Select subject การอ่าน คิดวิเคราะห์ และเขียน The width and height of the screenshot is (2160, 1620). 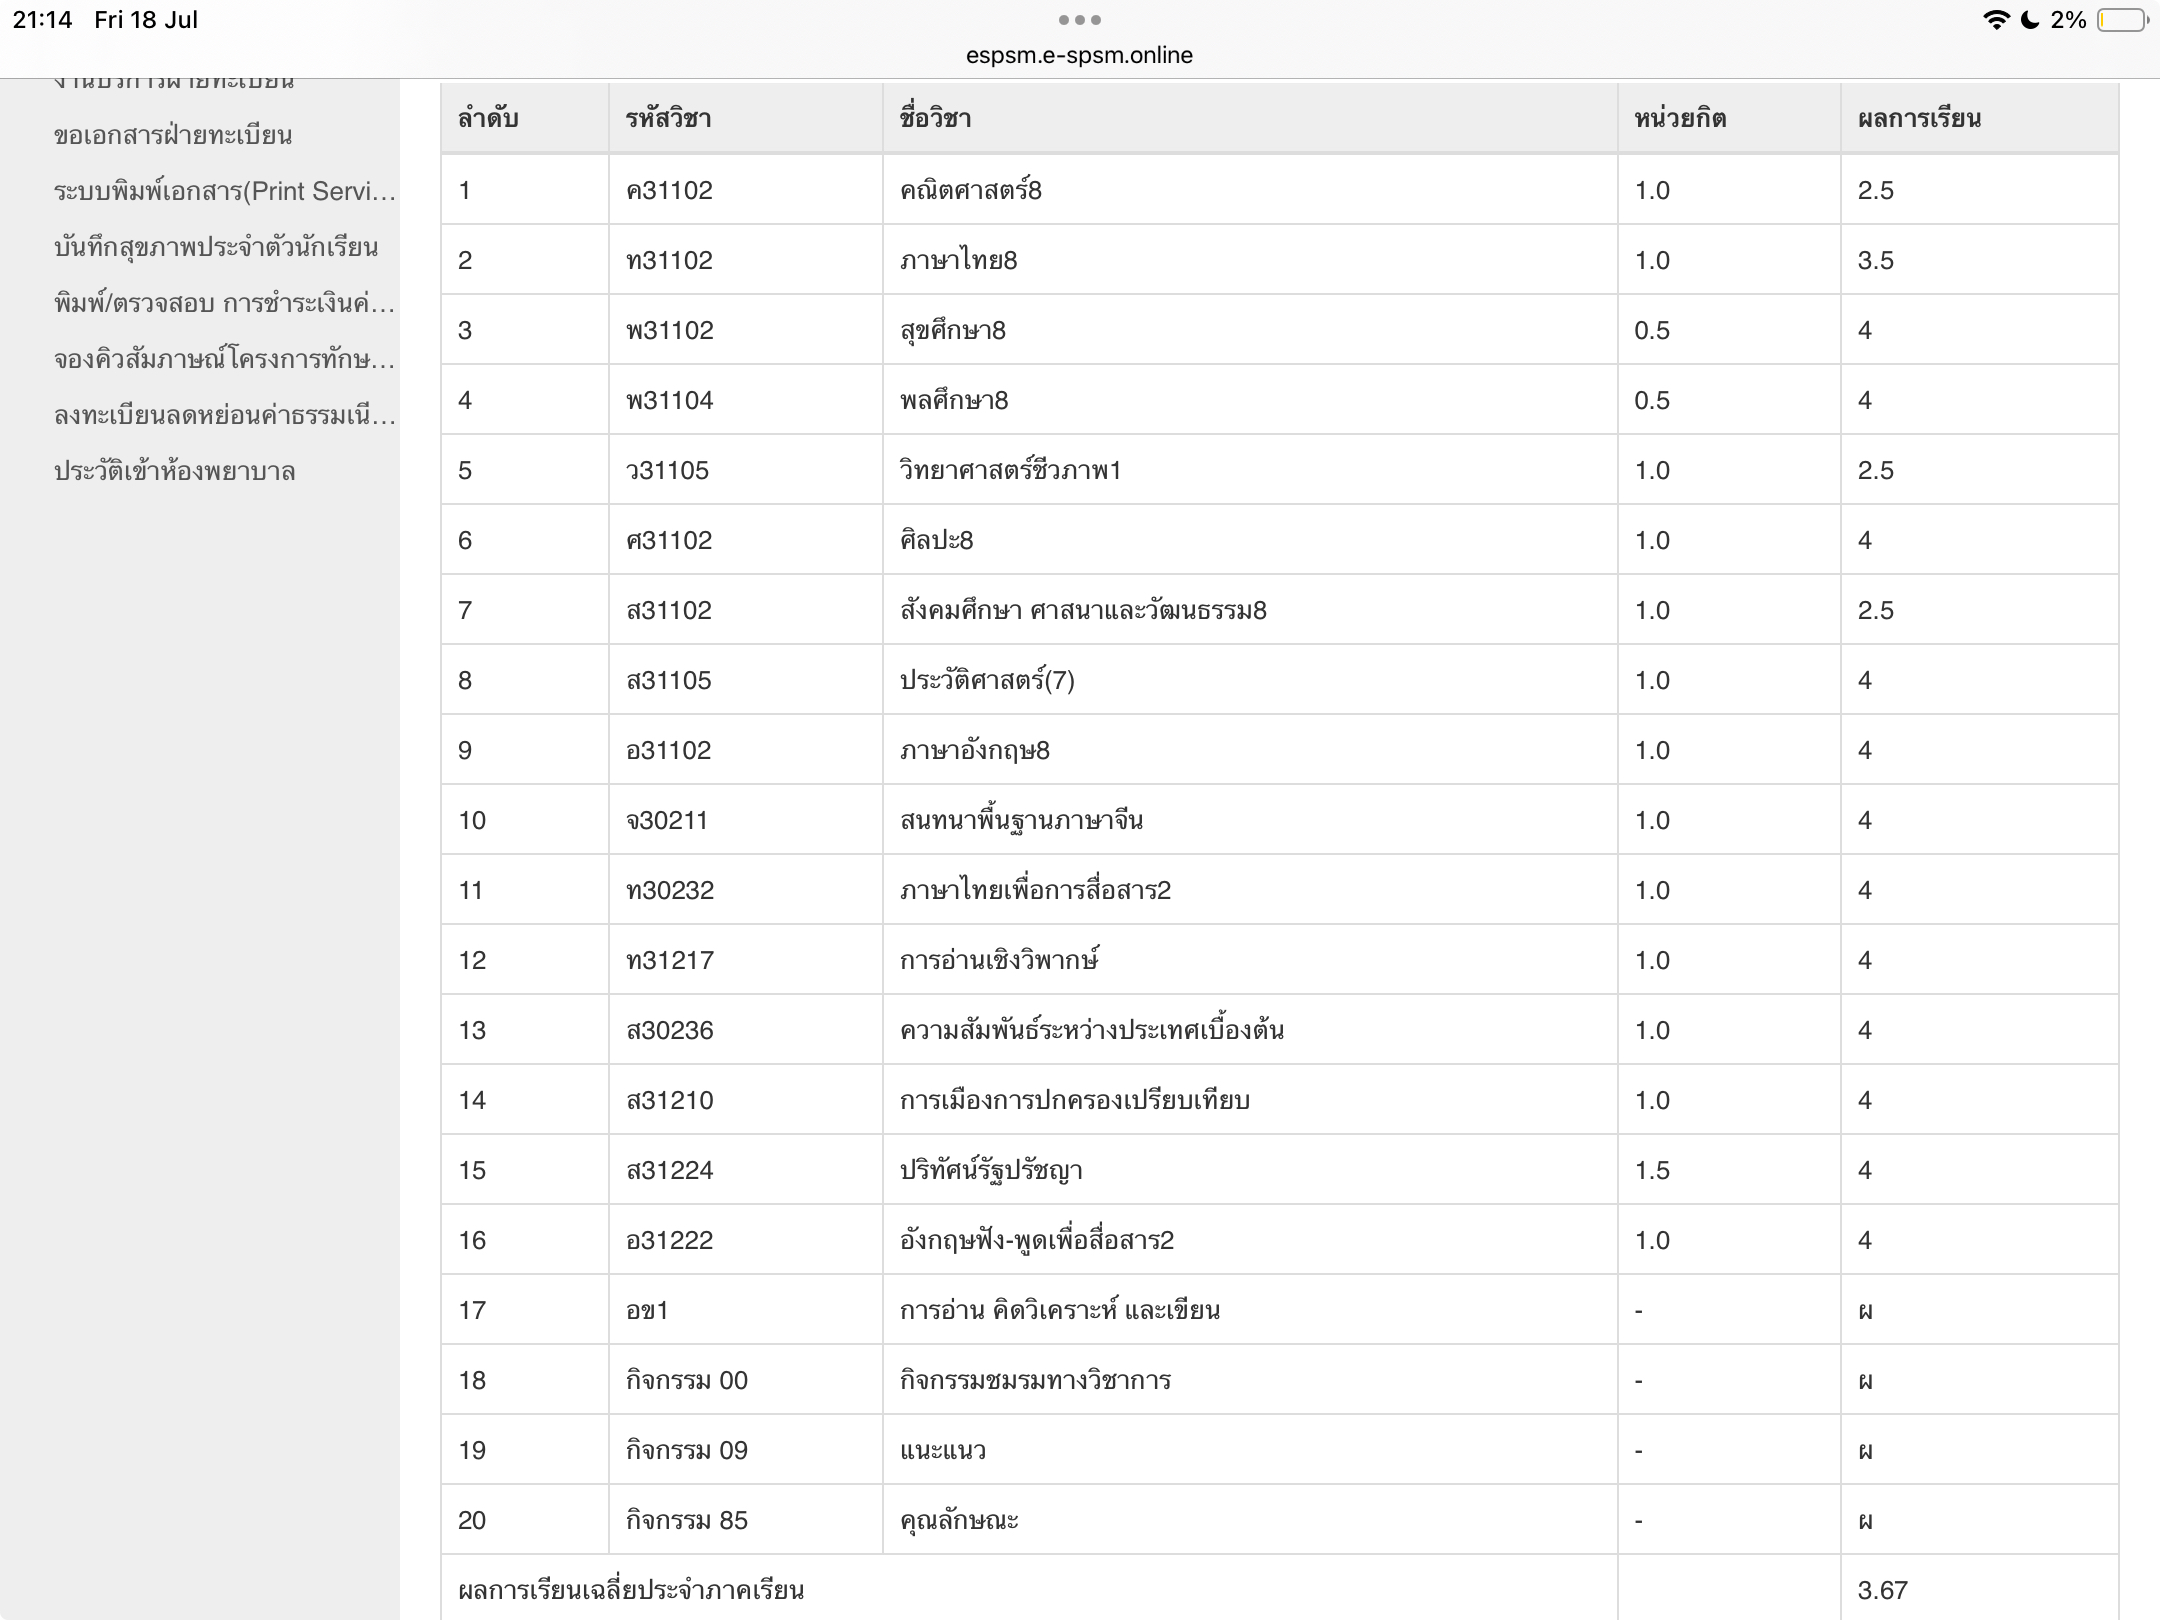(x=1060, y=1310)
